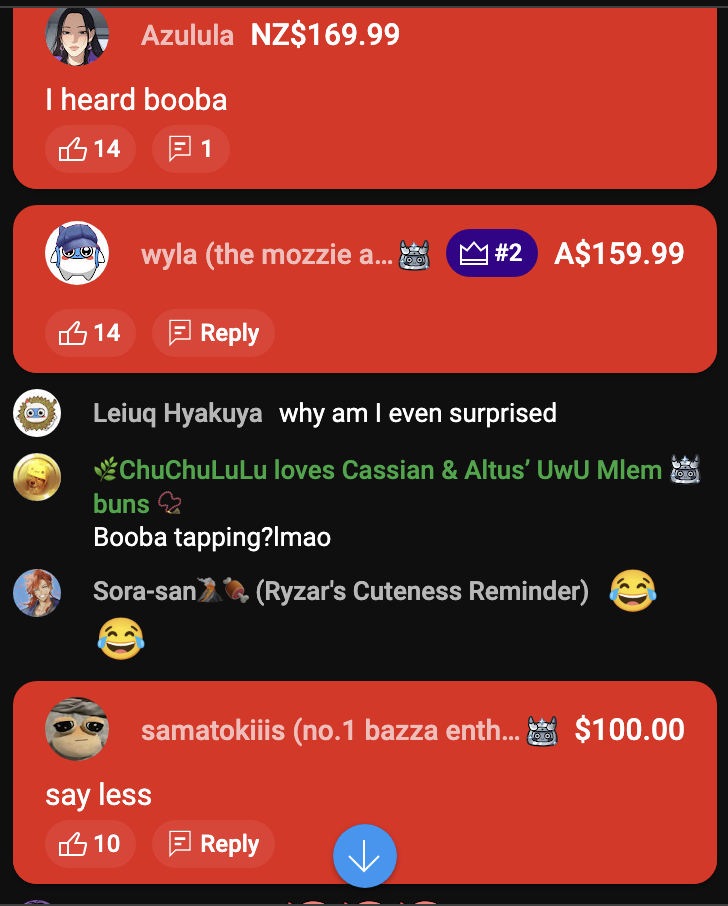Click ChuChuLuLu's gold coin avatar
Viewport: 728px width, 906px height.
point(37,477)
